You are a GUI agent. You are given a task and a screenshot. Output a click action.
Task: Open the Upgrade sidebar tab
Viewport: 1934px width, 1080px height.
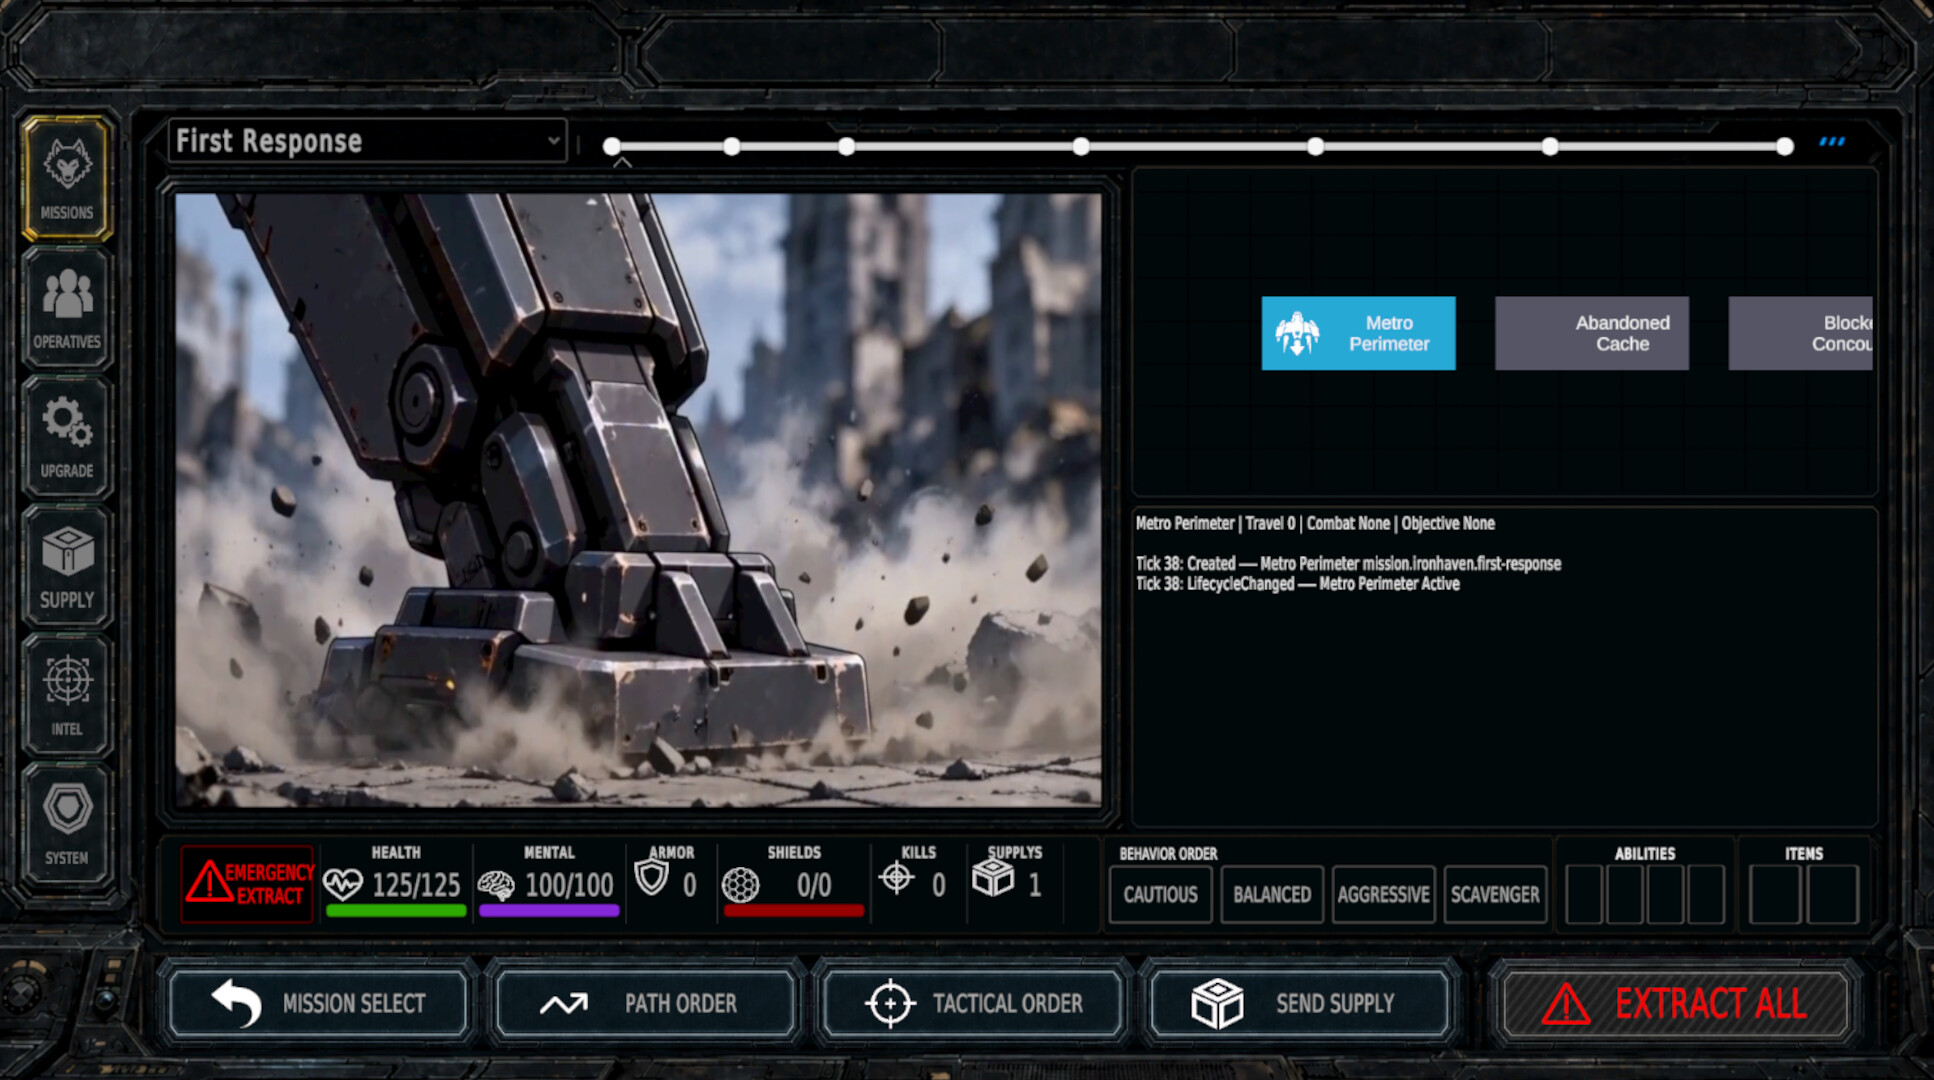[x=67, y=437]
